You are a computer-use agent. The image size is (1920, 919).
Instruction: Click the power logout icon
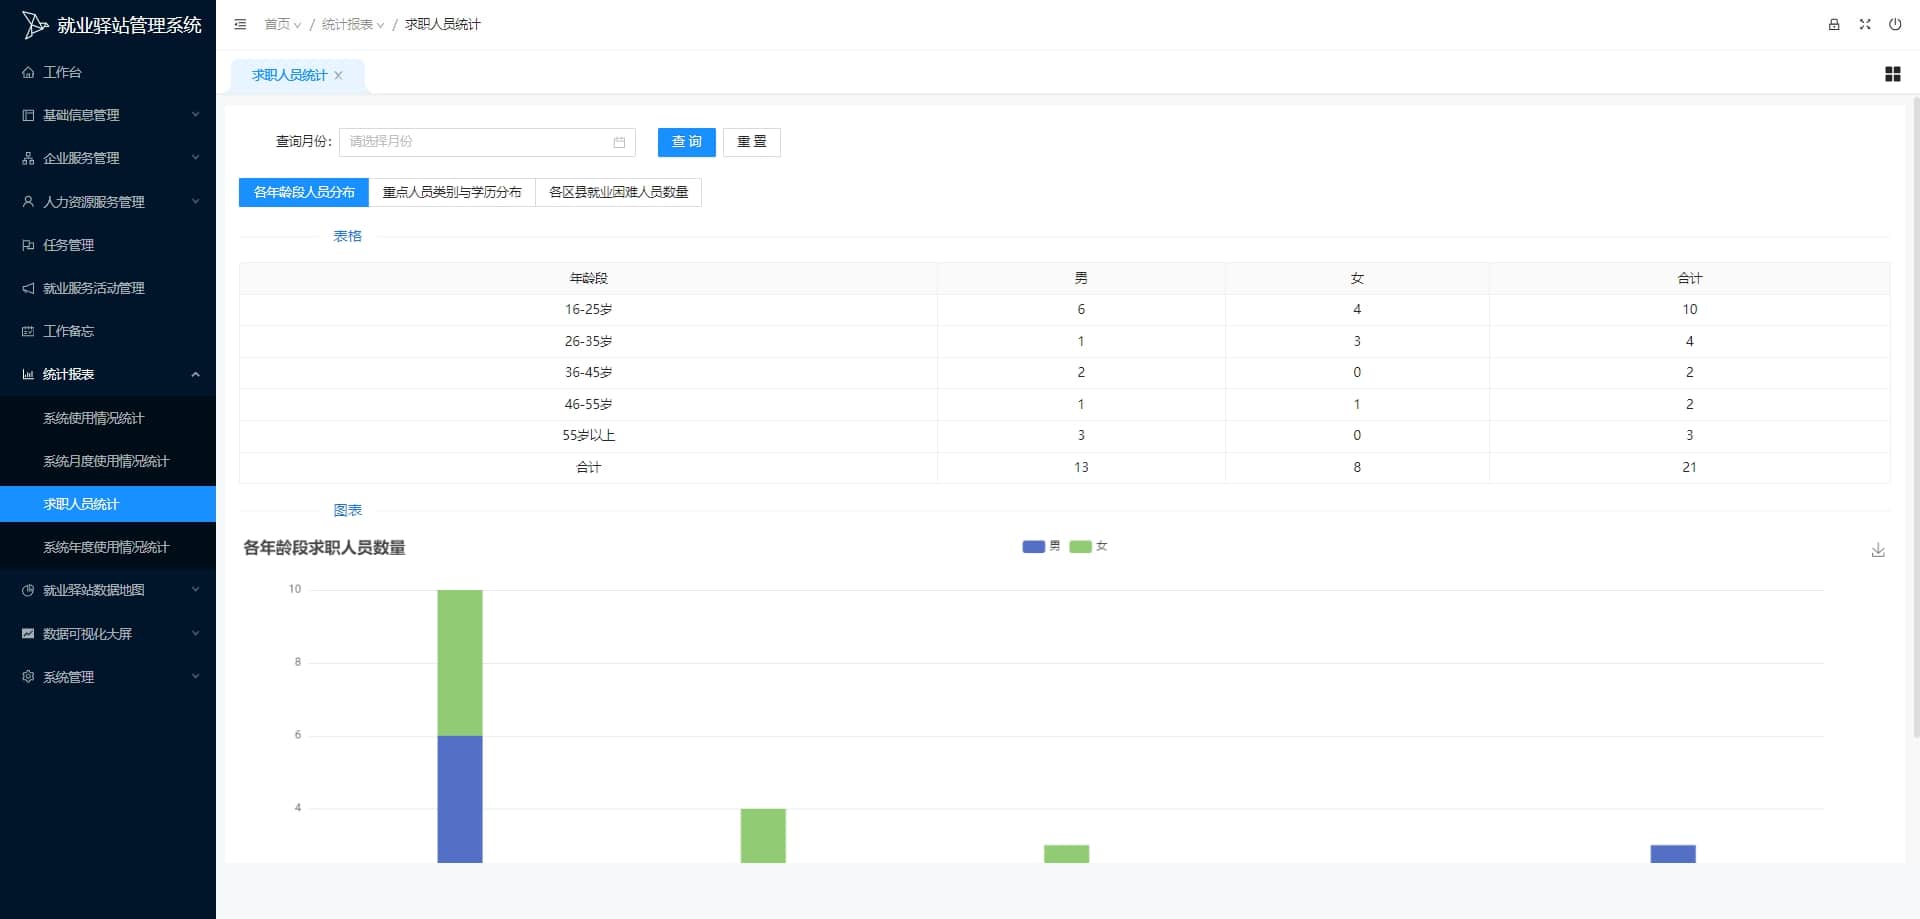point(1895,24)
